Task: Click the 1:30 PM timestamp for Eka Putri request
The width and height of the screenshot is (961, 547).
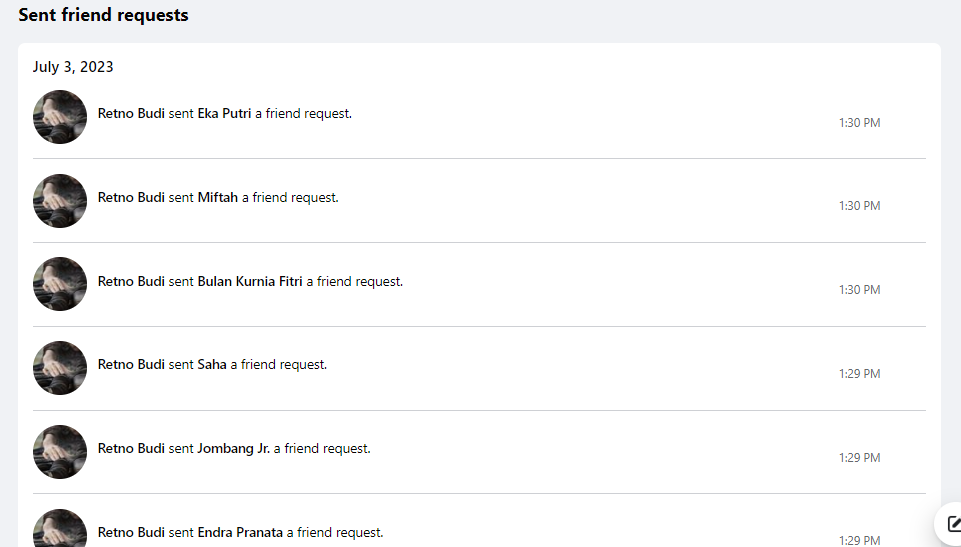Action: coord(859,123)
